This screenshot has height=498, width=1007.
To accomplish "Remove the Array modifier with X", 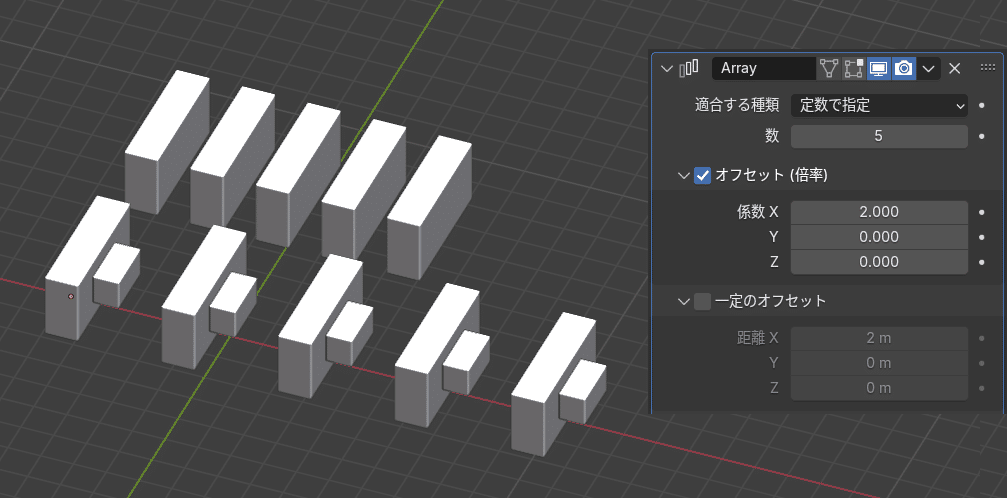I will coord(955,68).
